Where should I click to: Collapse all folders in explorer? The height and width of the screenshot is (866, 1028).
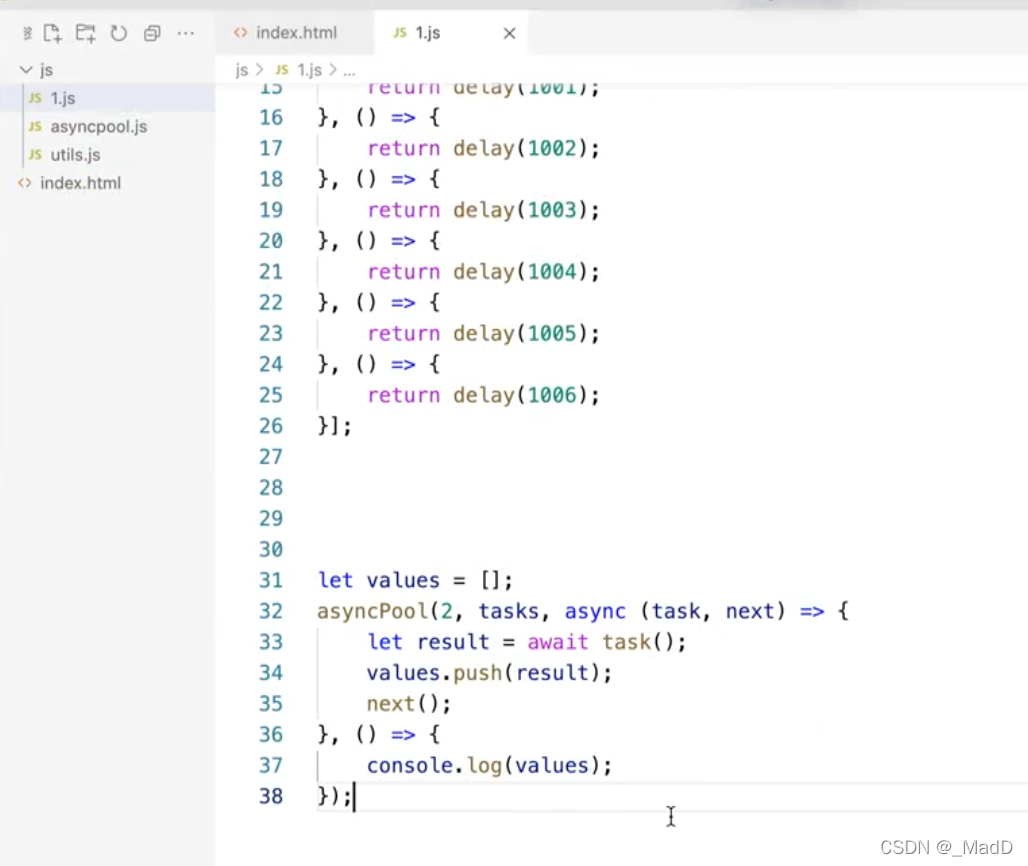(x=152, y=33)
